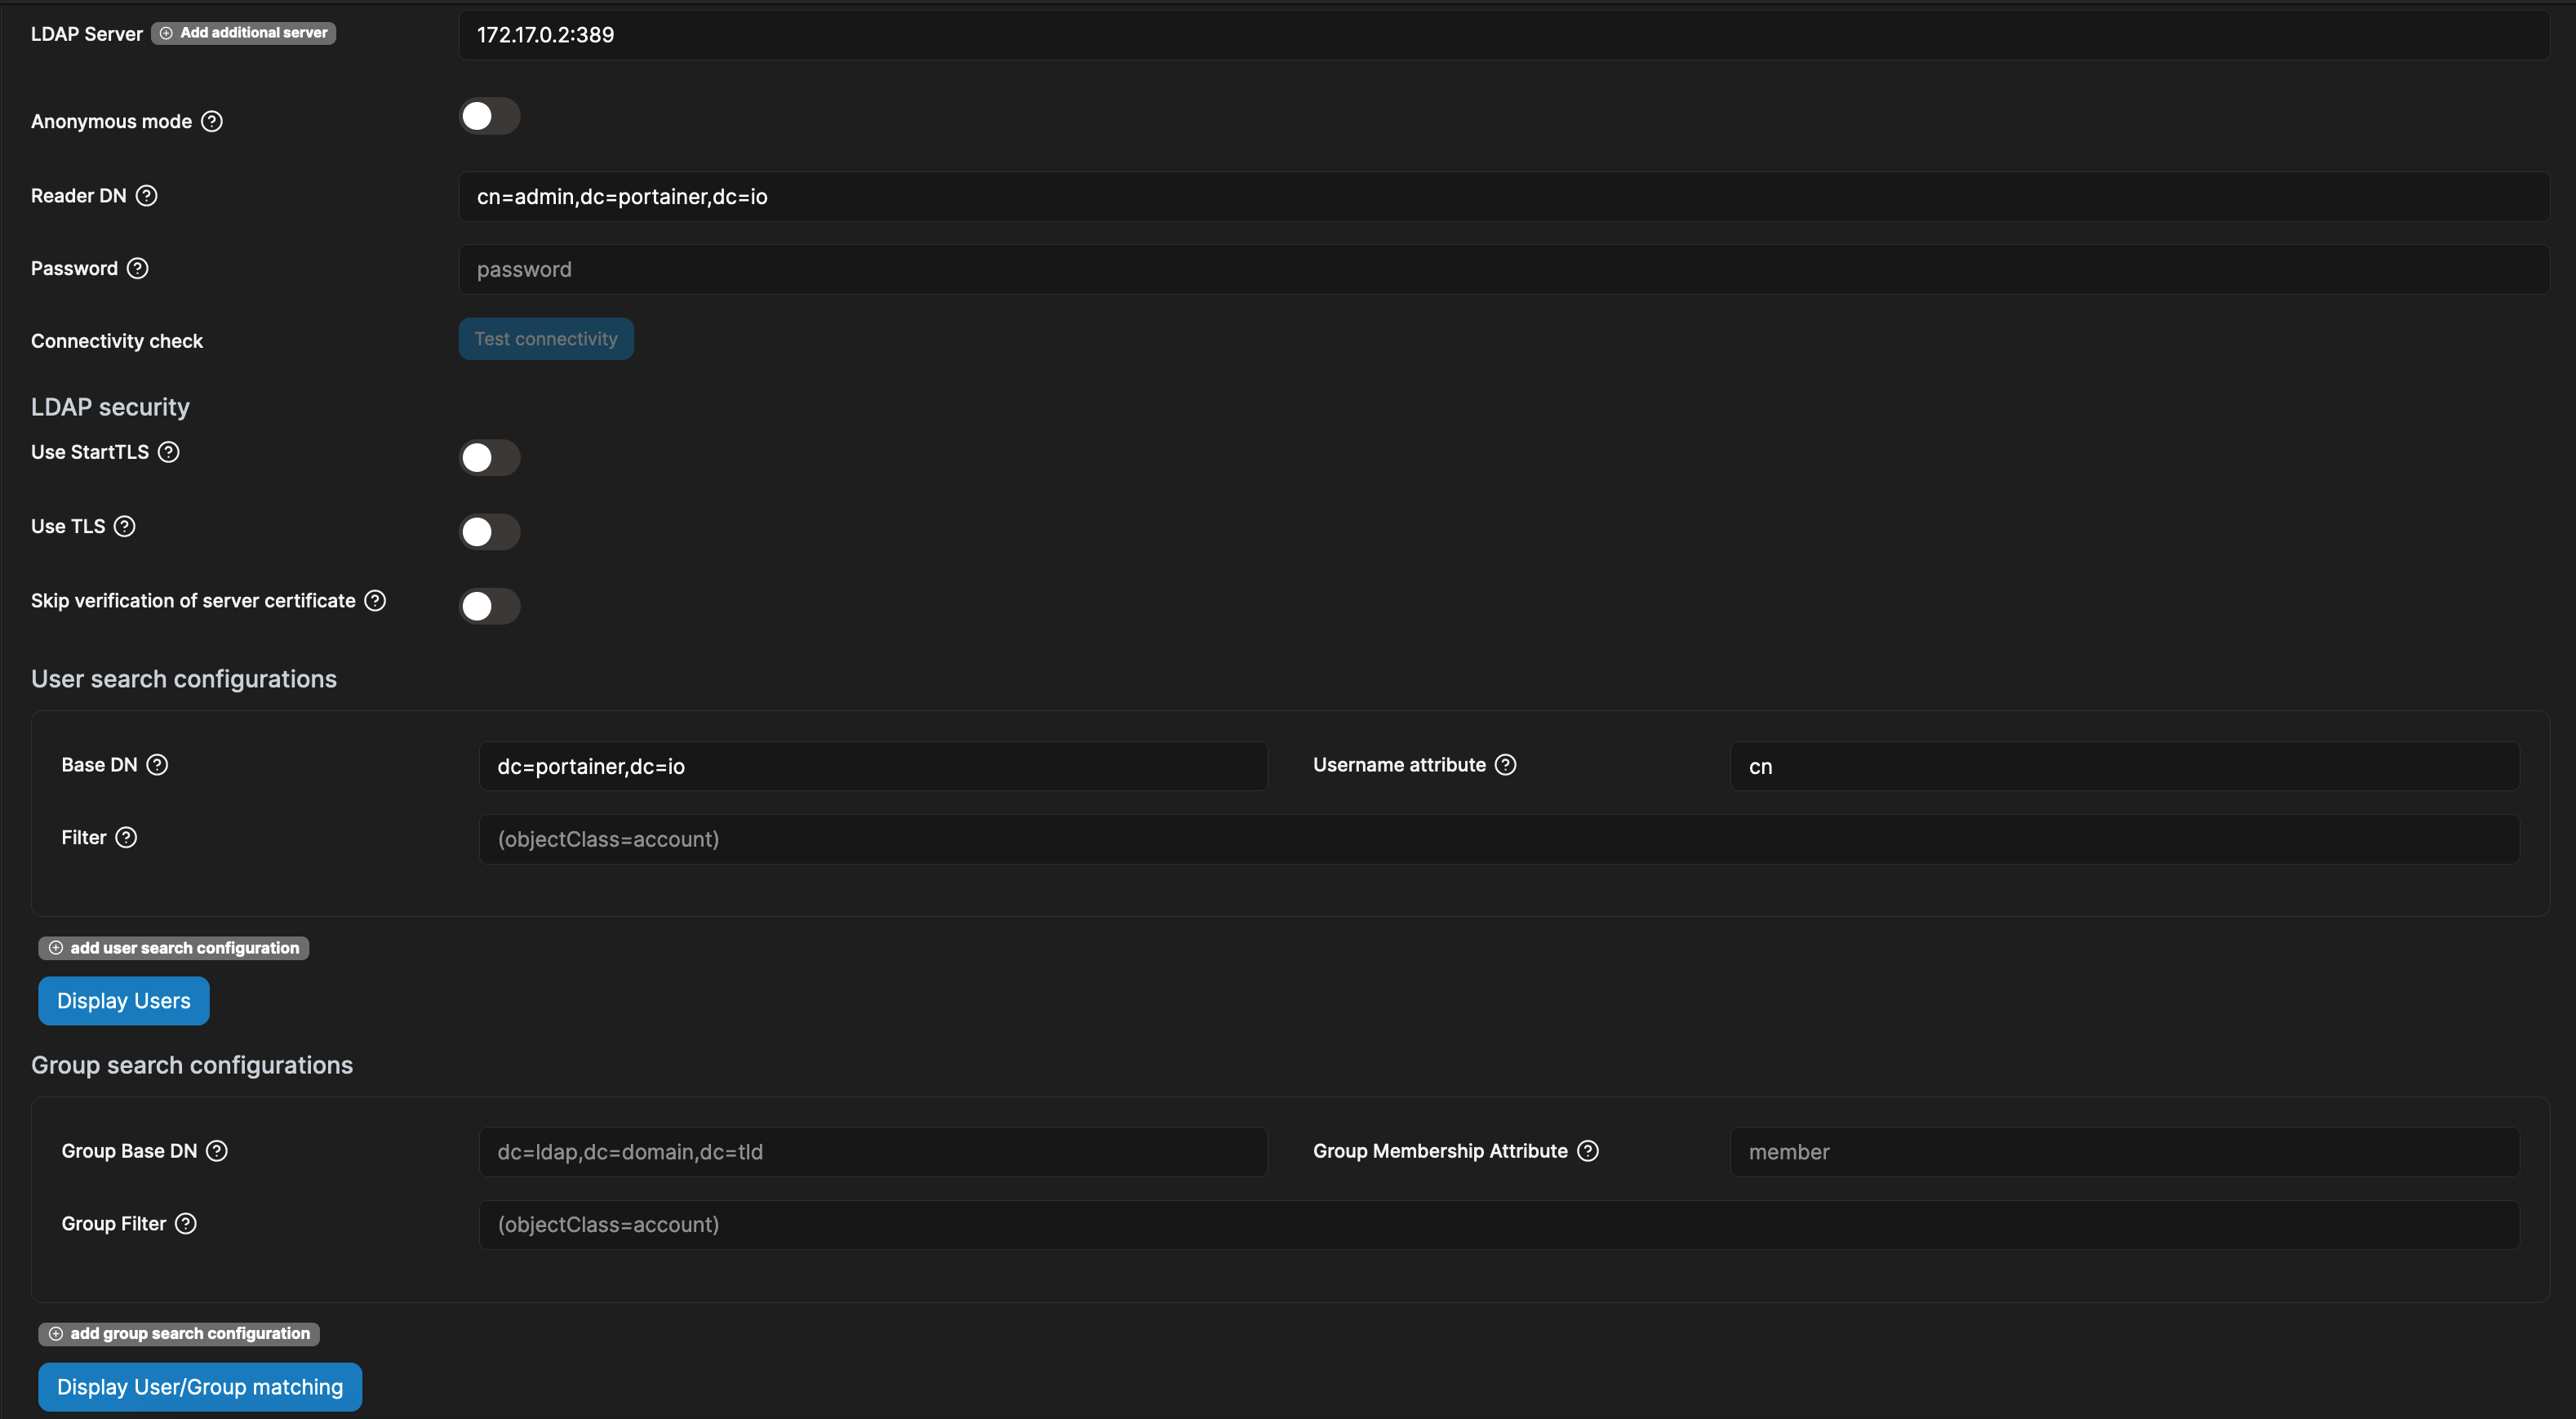Click the Use TLS help icon
Screen dimensions: 2576x1419
pos(124,526)
